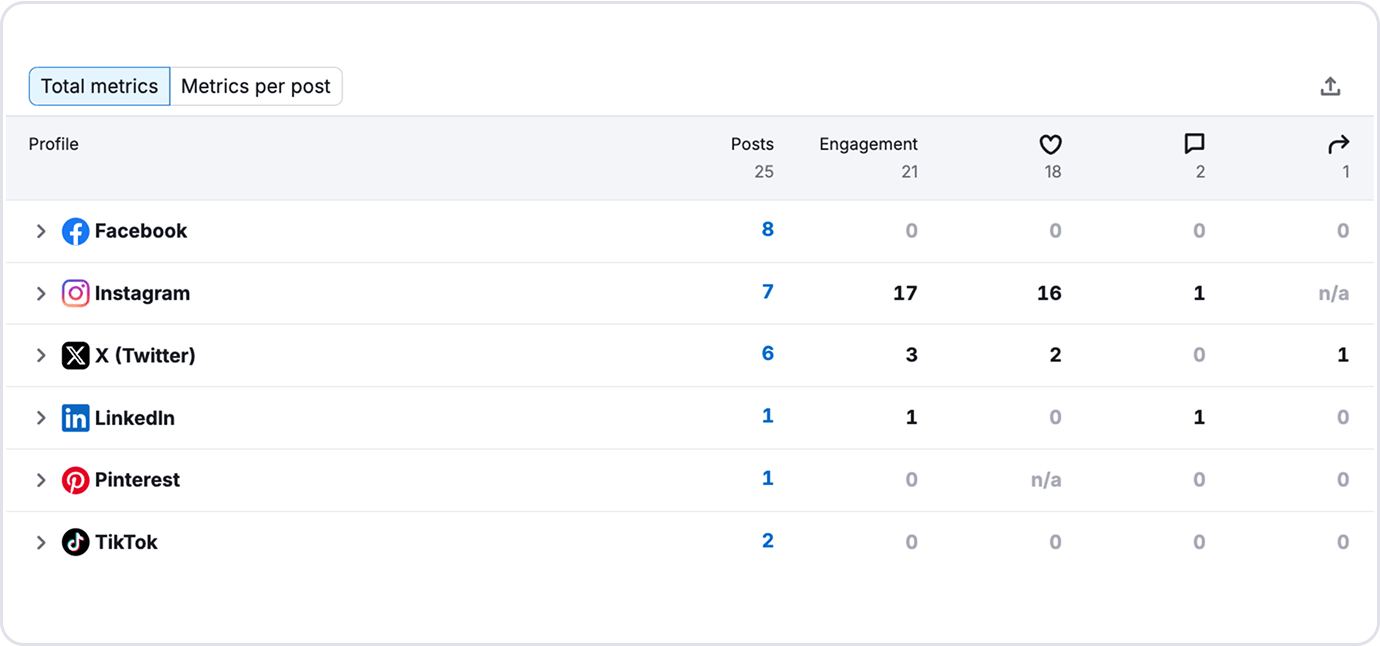Click the comments icon column header
Viewport: 1380px width, 646px height.
(1194, 144)
